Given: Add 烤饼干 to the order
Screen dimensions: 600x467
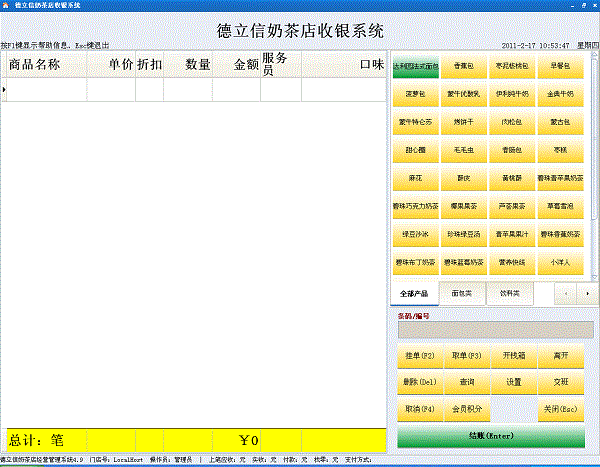Looking at the screenshot, I should pos(464,122).
